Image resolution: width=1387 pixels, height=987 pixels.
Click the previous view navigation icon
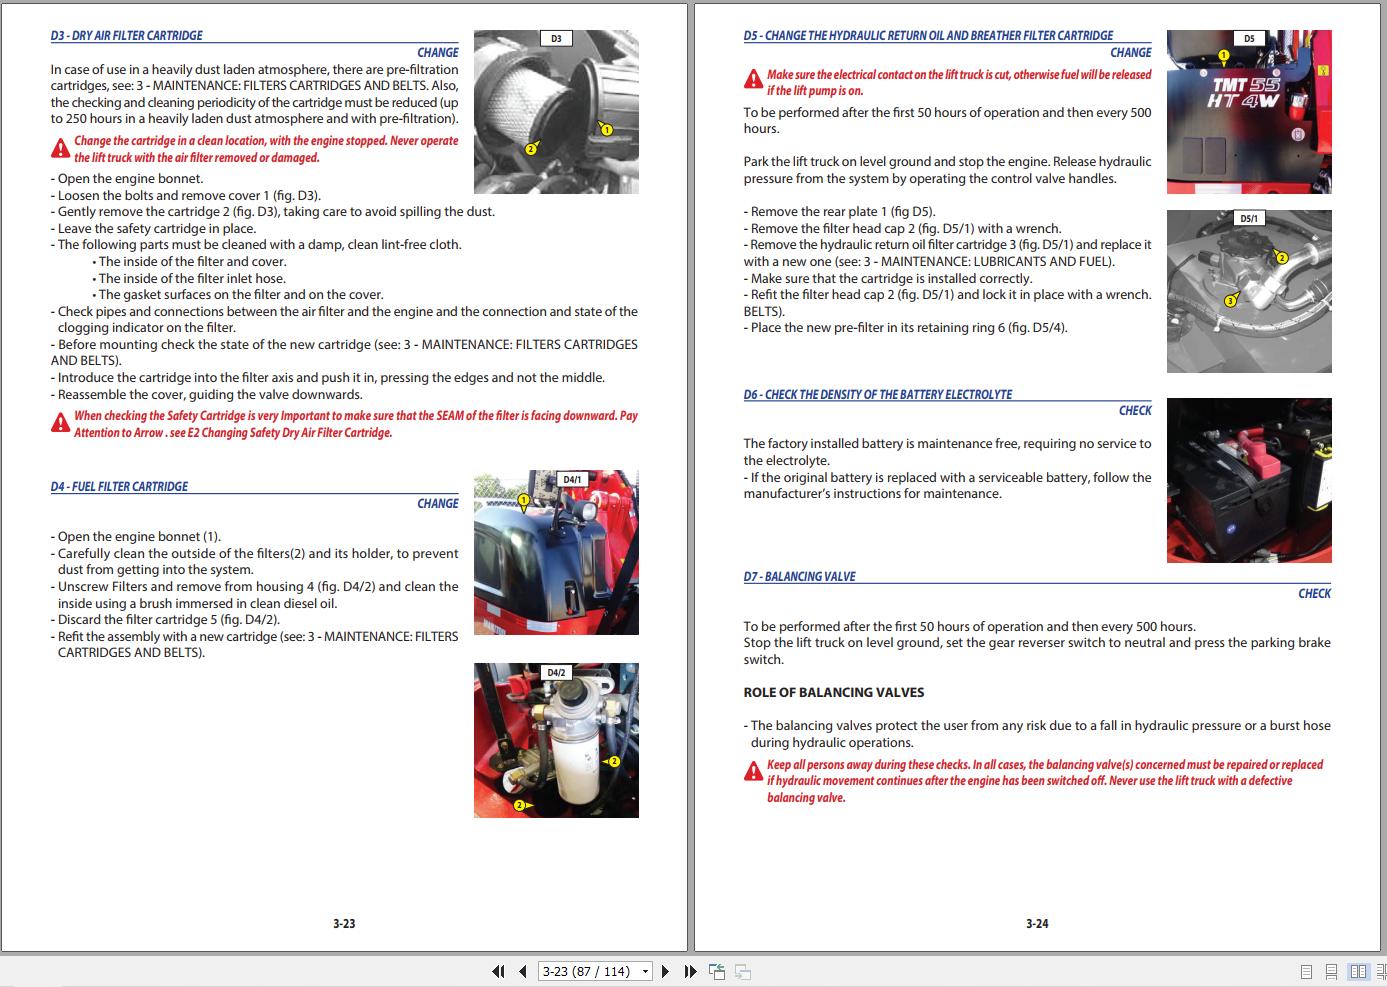pos(717,970)
